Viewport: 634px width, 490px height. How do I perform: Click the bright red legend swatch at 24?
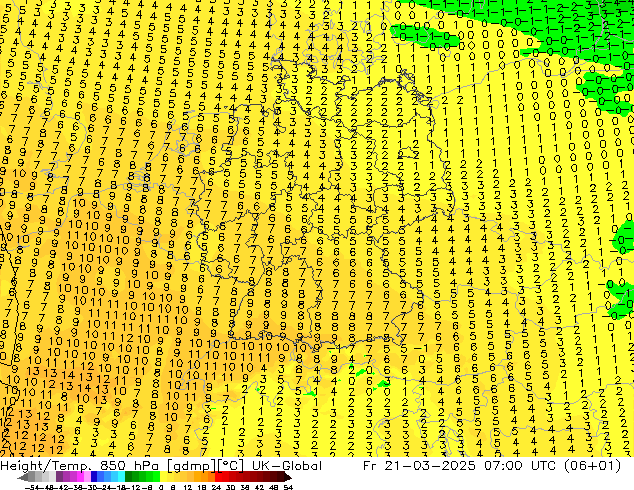(x=218, y=477)
